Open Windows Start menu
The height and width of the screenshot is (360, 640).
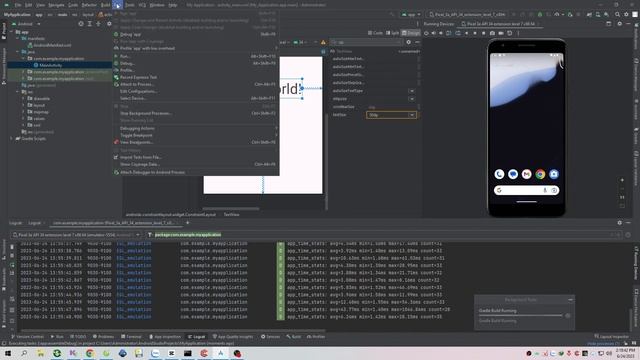[x=8, y=353]
